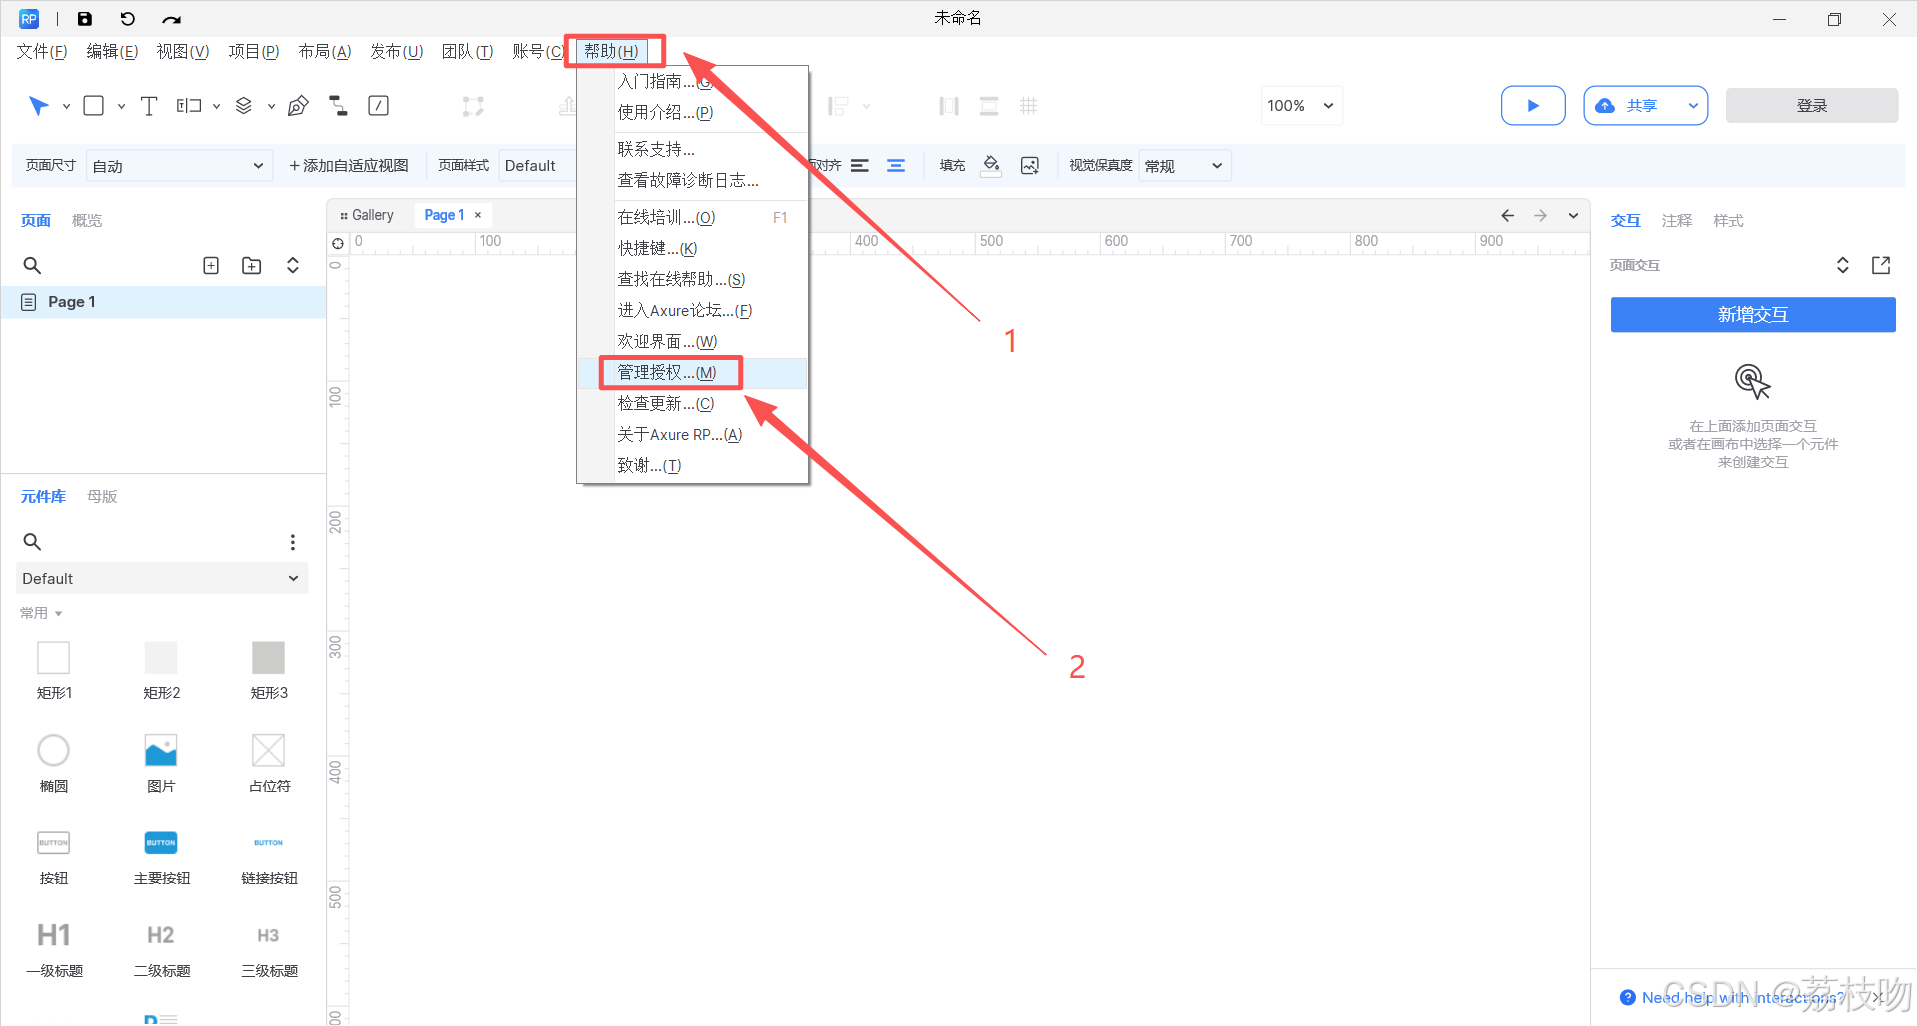
Task: Expand the 共享 dropdown arrow
Action: point(1693,105)
